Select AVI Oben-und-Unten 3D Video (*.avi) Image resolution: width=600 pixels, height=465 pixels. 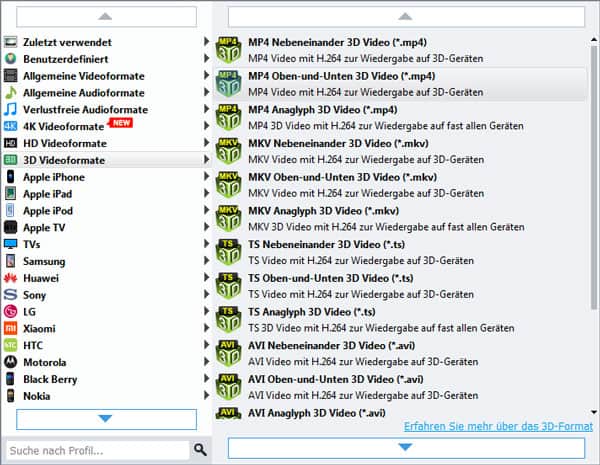[400, 387]
